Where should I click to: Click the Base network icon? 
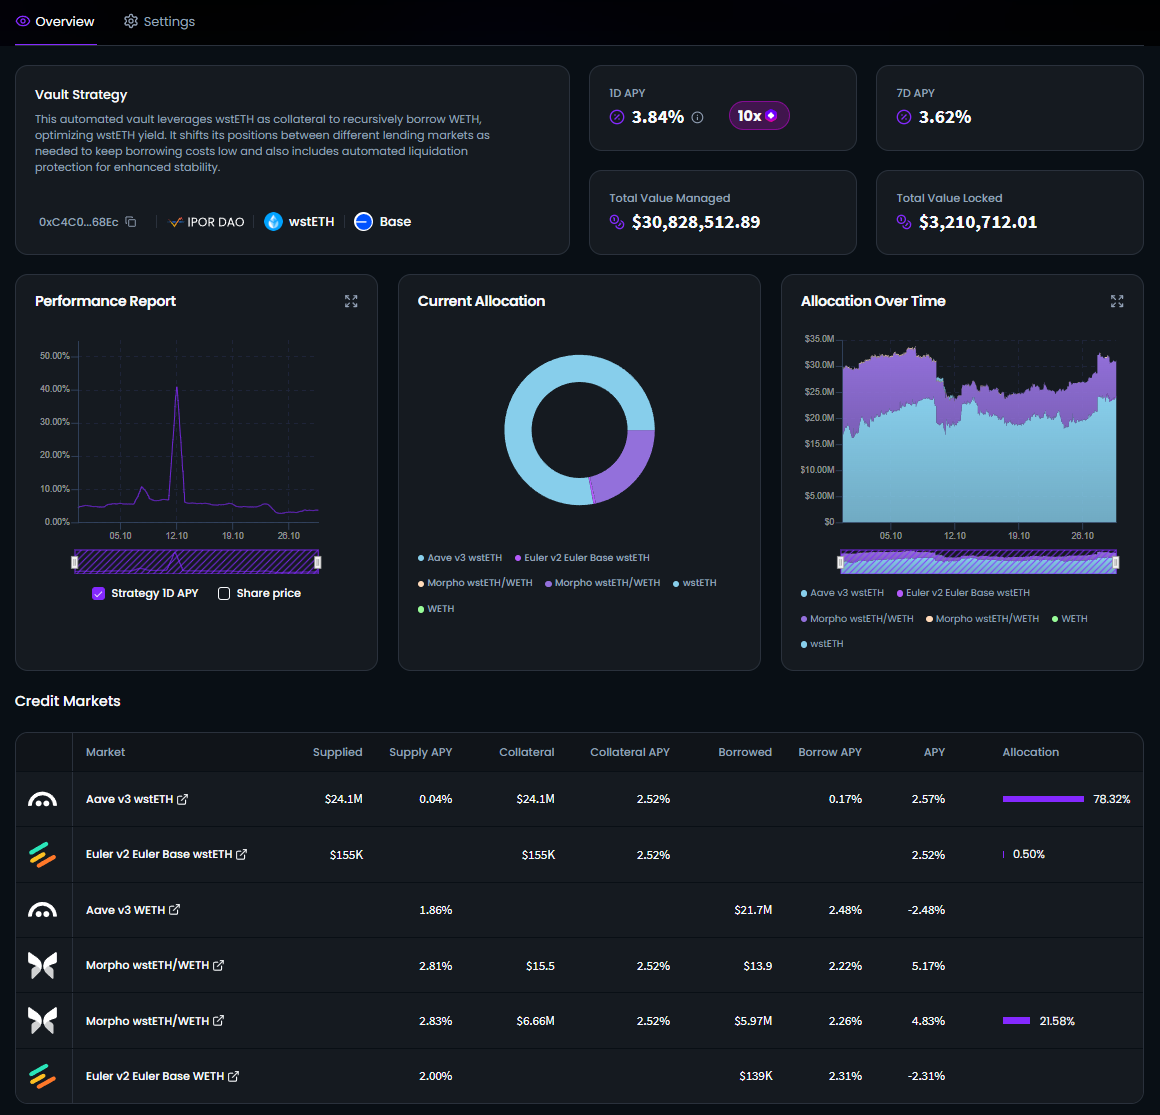tap(363, 222)
